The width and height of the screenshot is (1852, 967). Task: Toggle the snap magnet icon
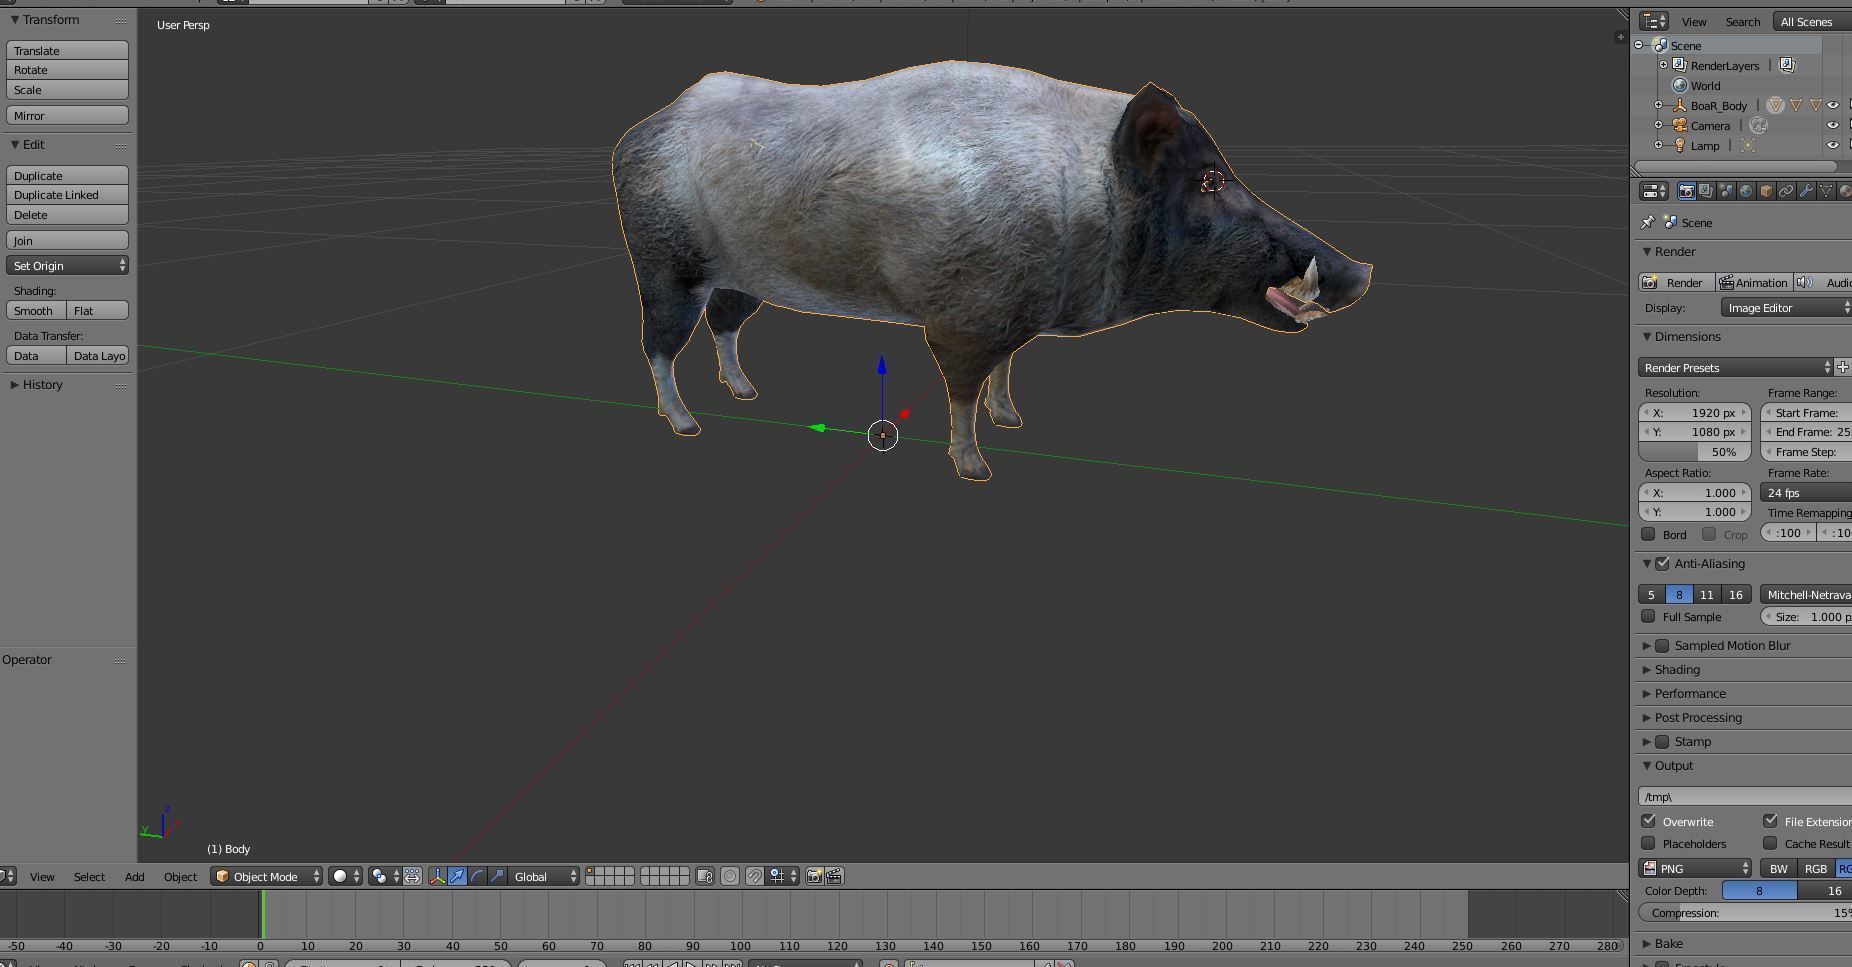pos(755,876)
